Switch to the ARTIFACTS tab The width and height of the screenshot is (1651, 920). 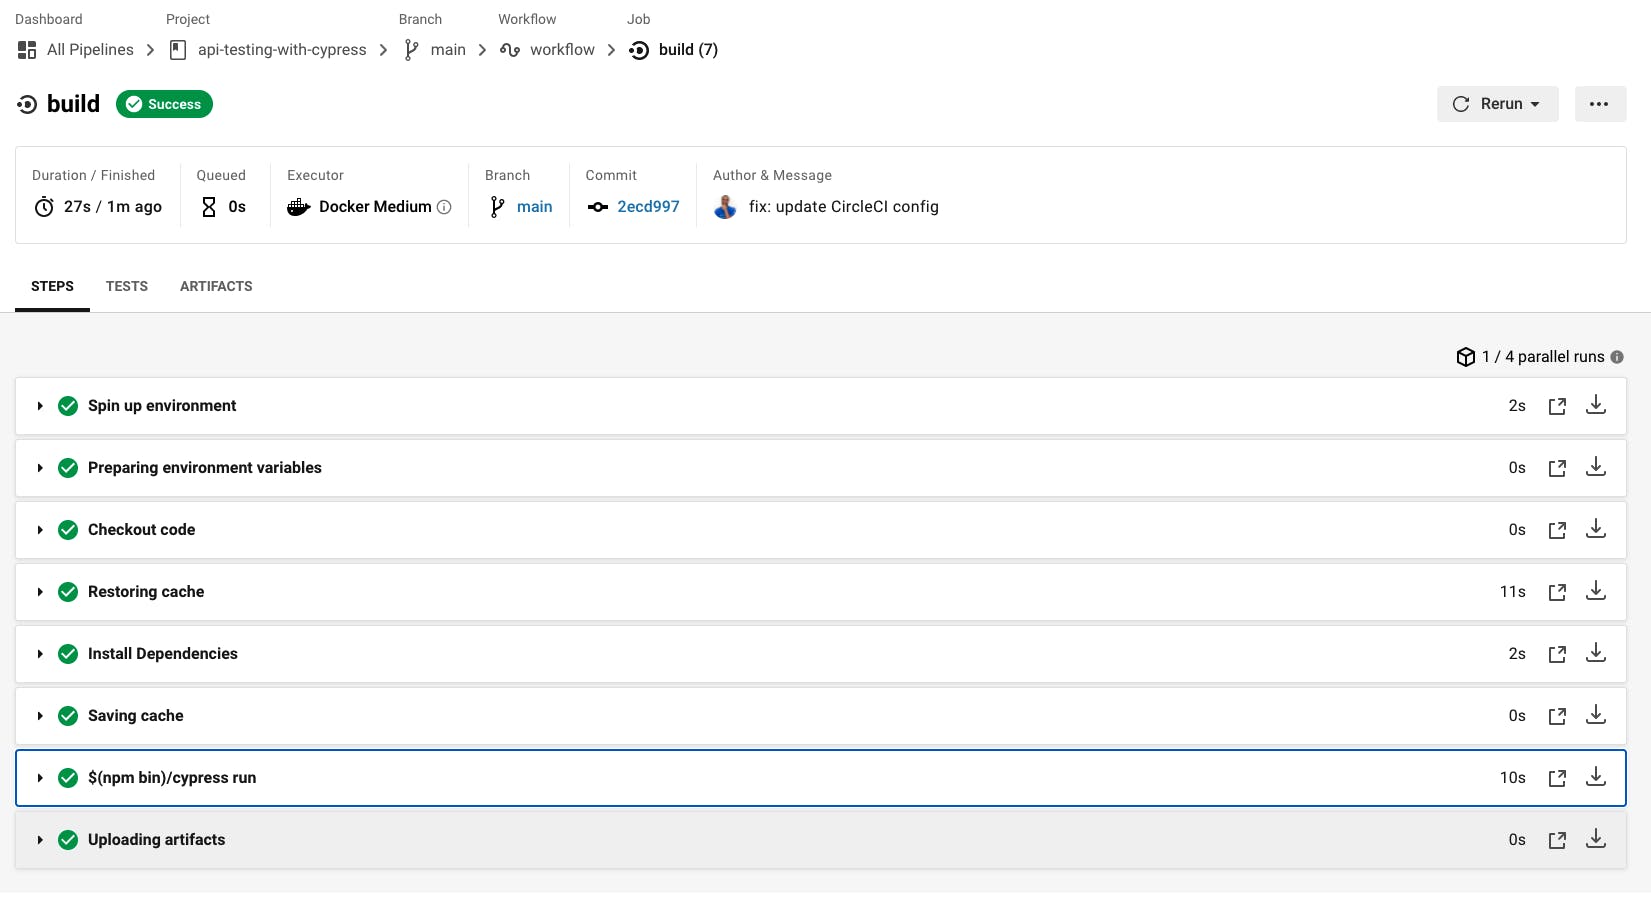point(216,286)
